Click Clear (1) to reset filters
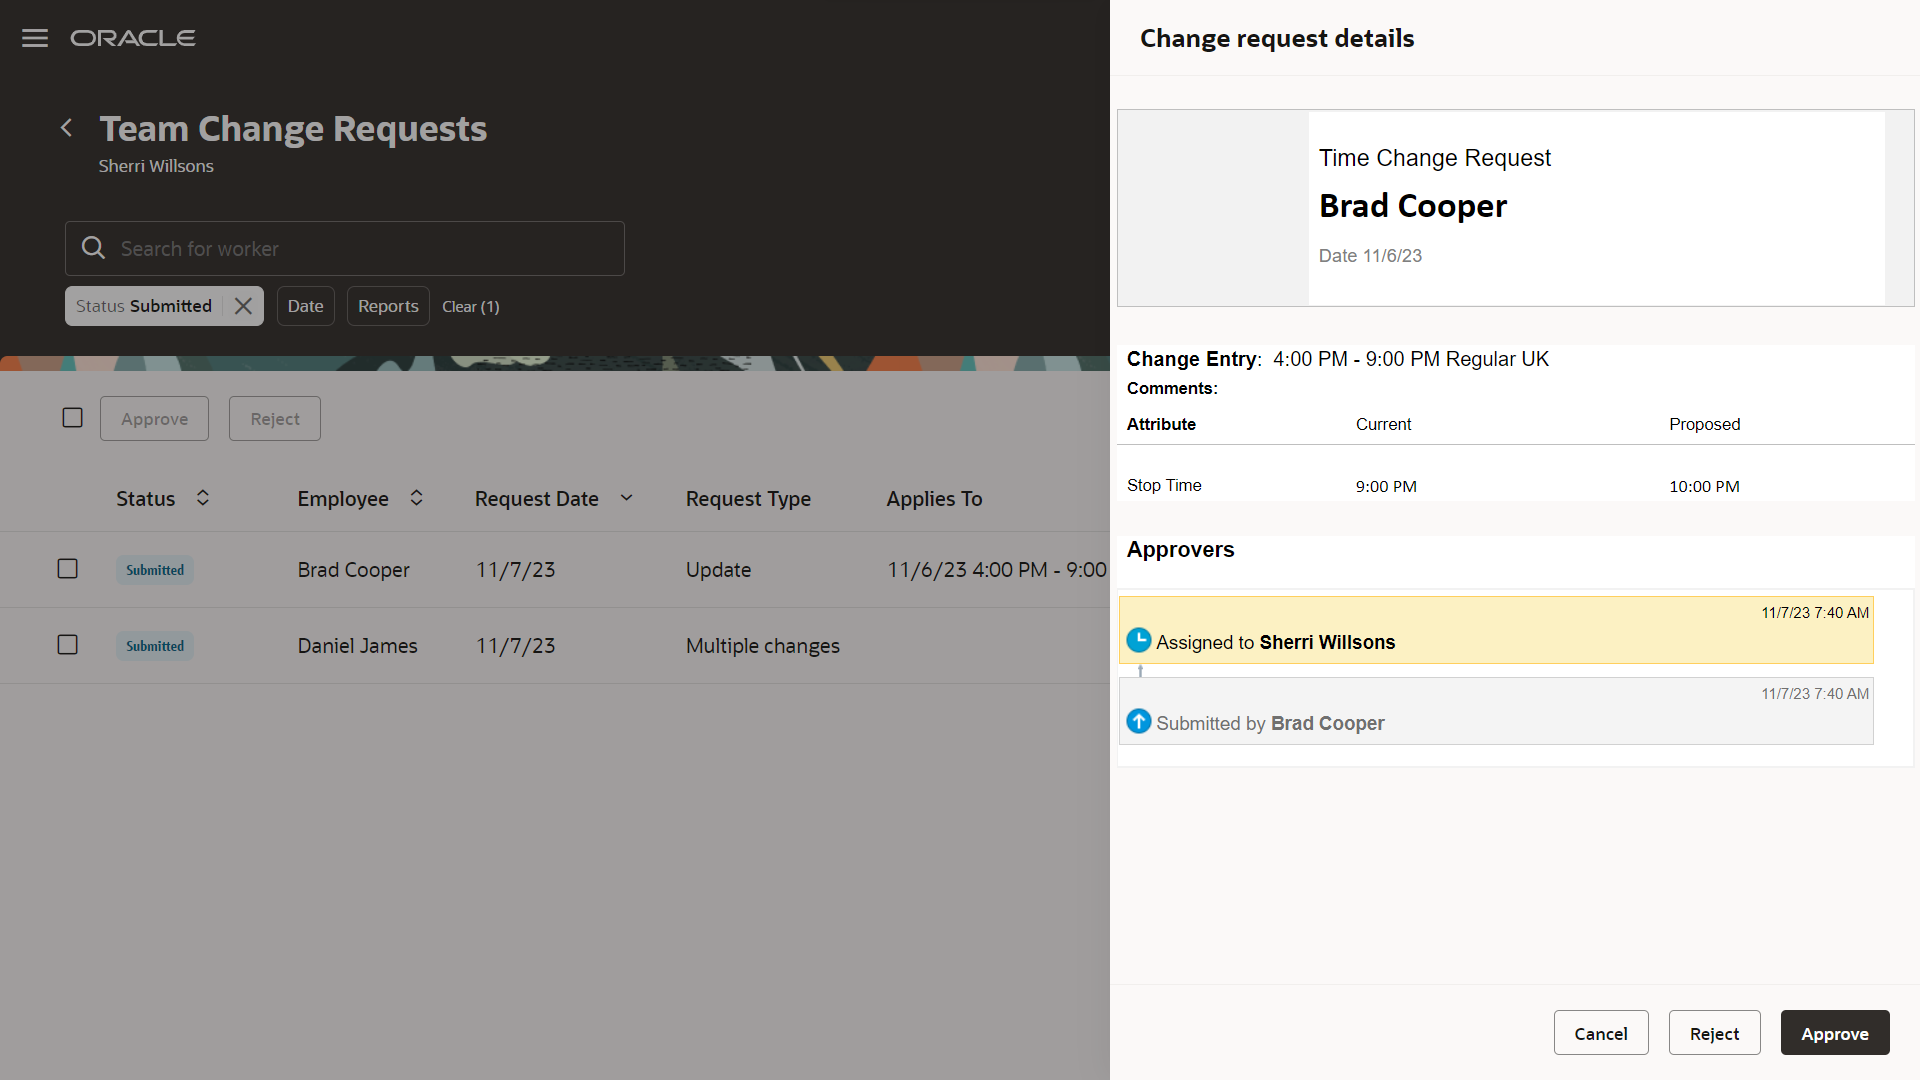 [471, 307]
